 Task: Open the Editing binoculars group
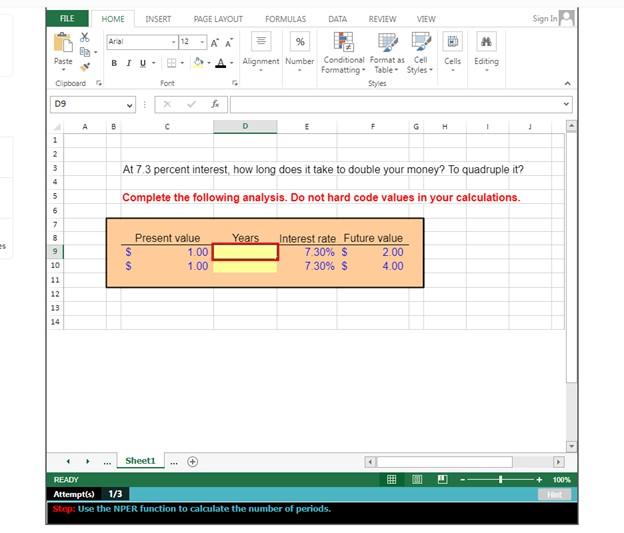486,52
